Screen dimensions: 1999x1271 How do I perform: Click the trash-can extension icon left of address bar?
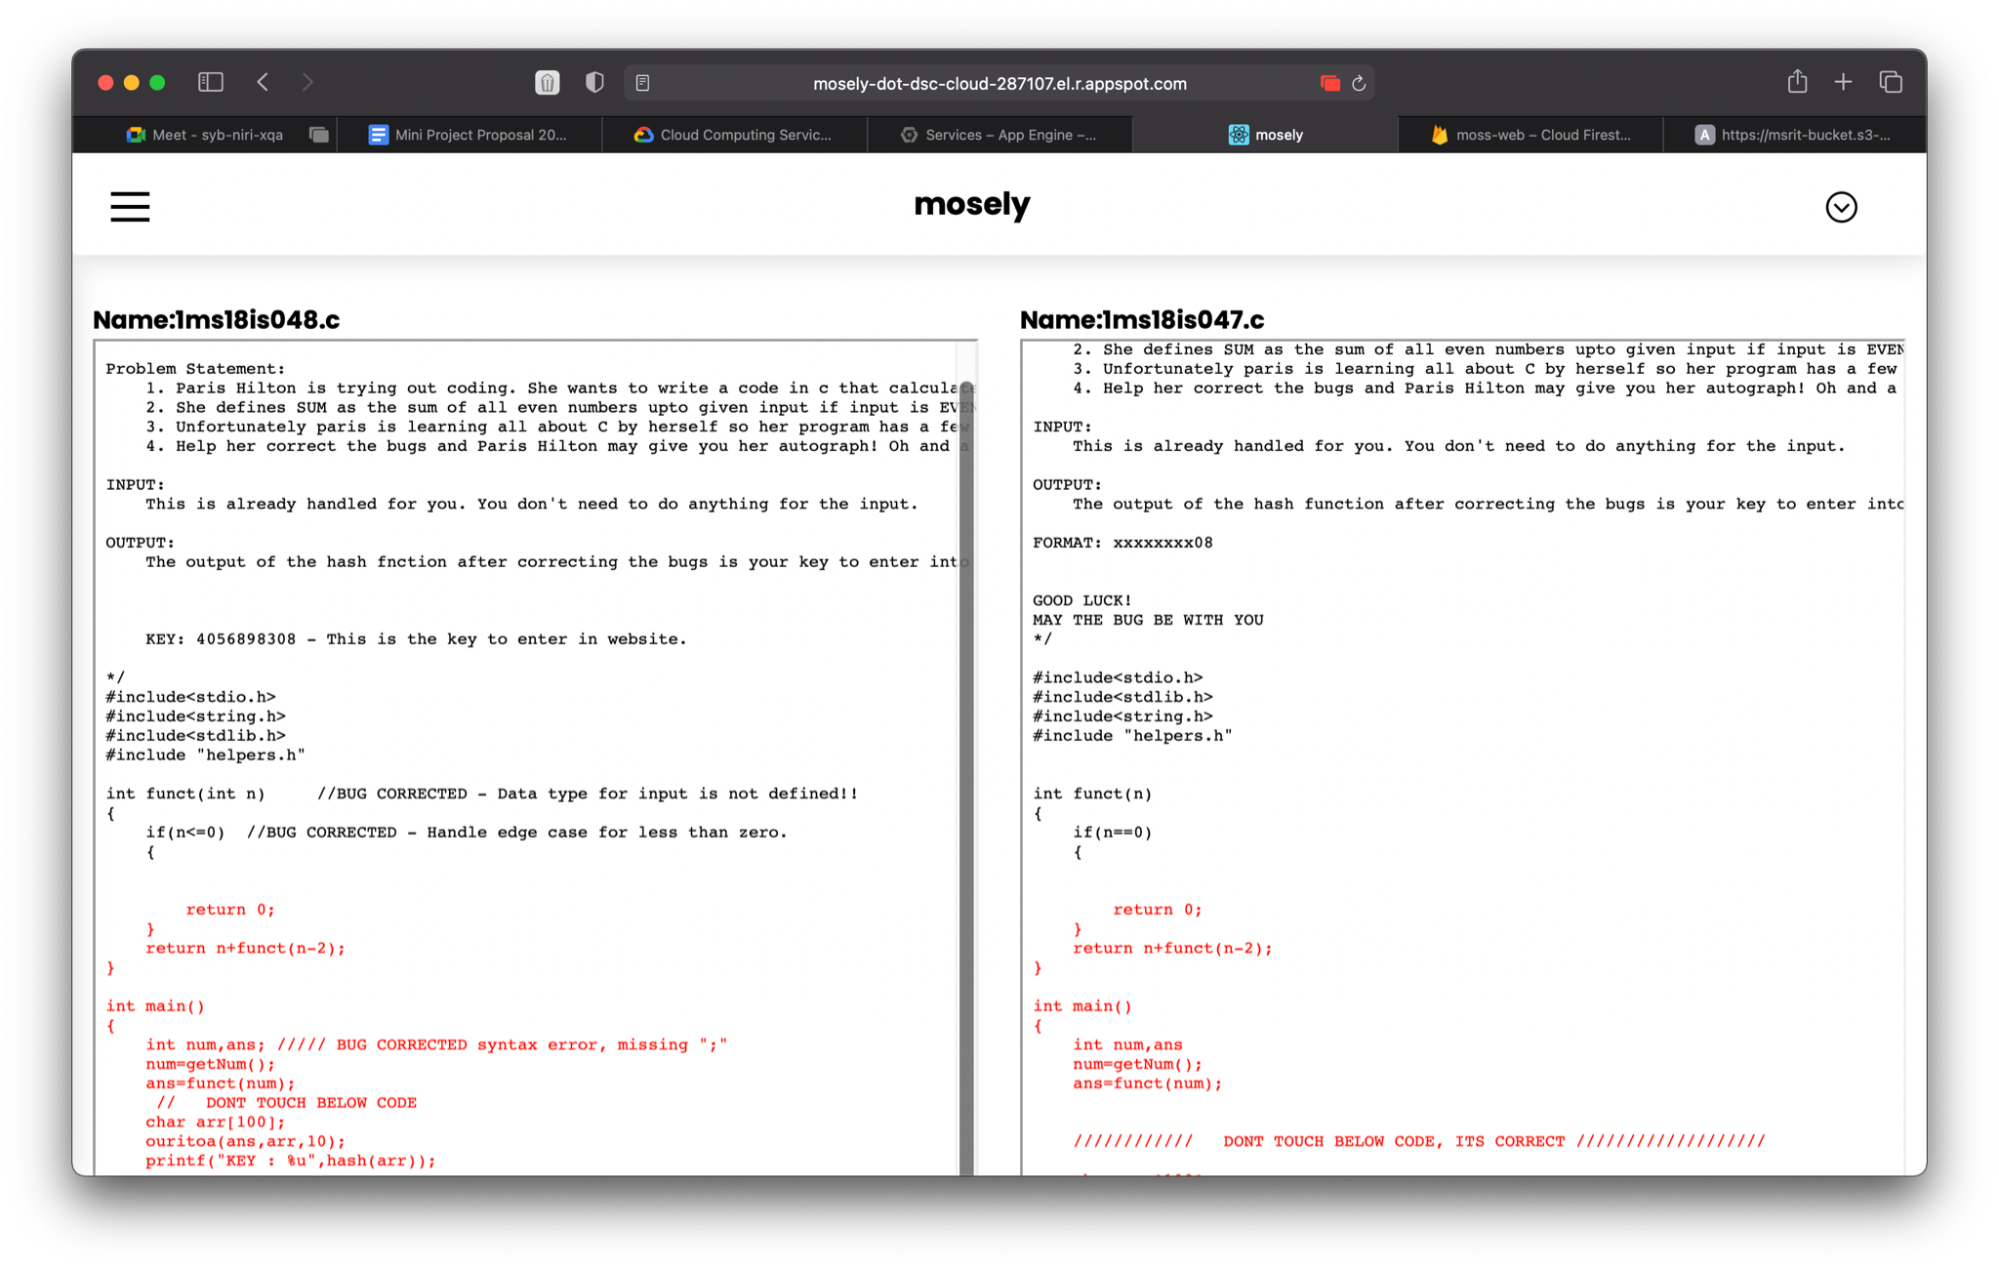[x=547, y=83]
